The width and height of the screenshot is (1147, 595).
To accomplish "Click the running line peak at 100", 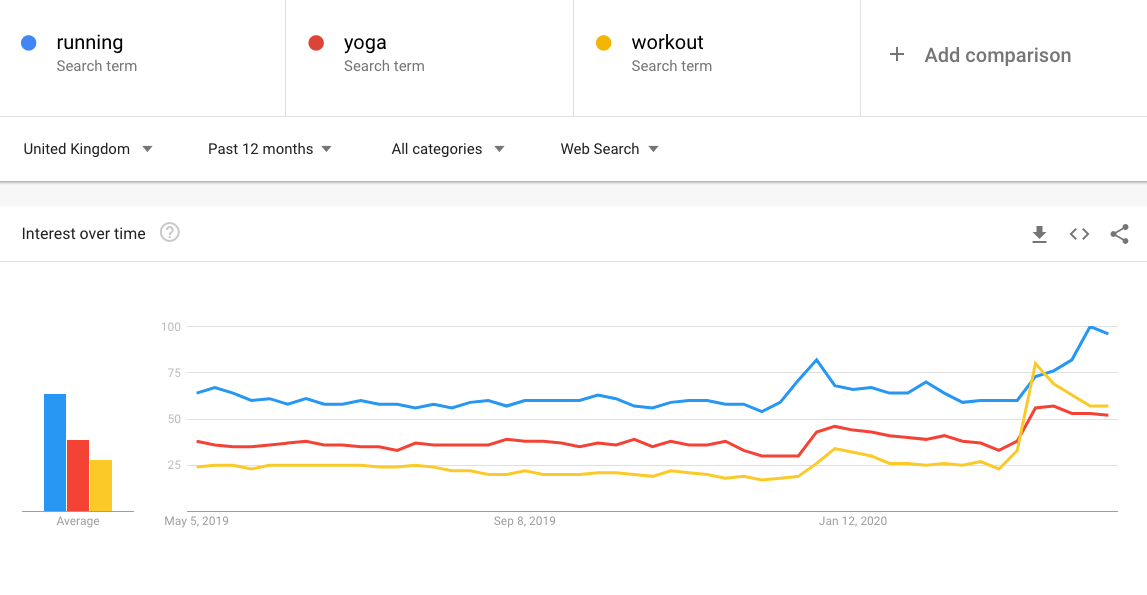I will tap(1089, 327).
